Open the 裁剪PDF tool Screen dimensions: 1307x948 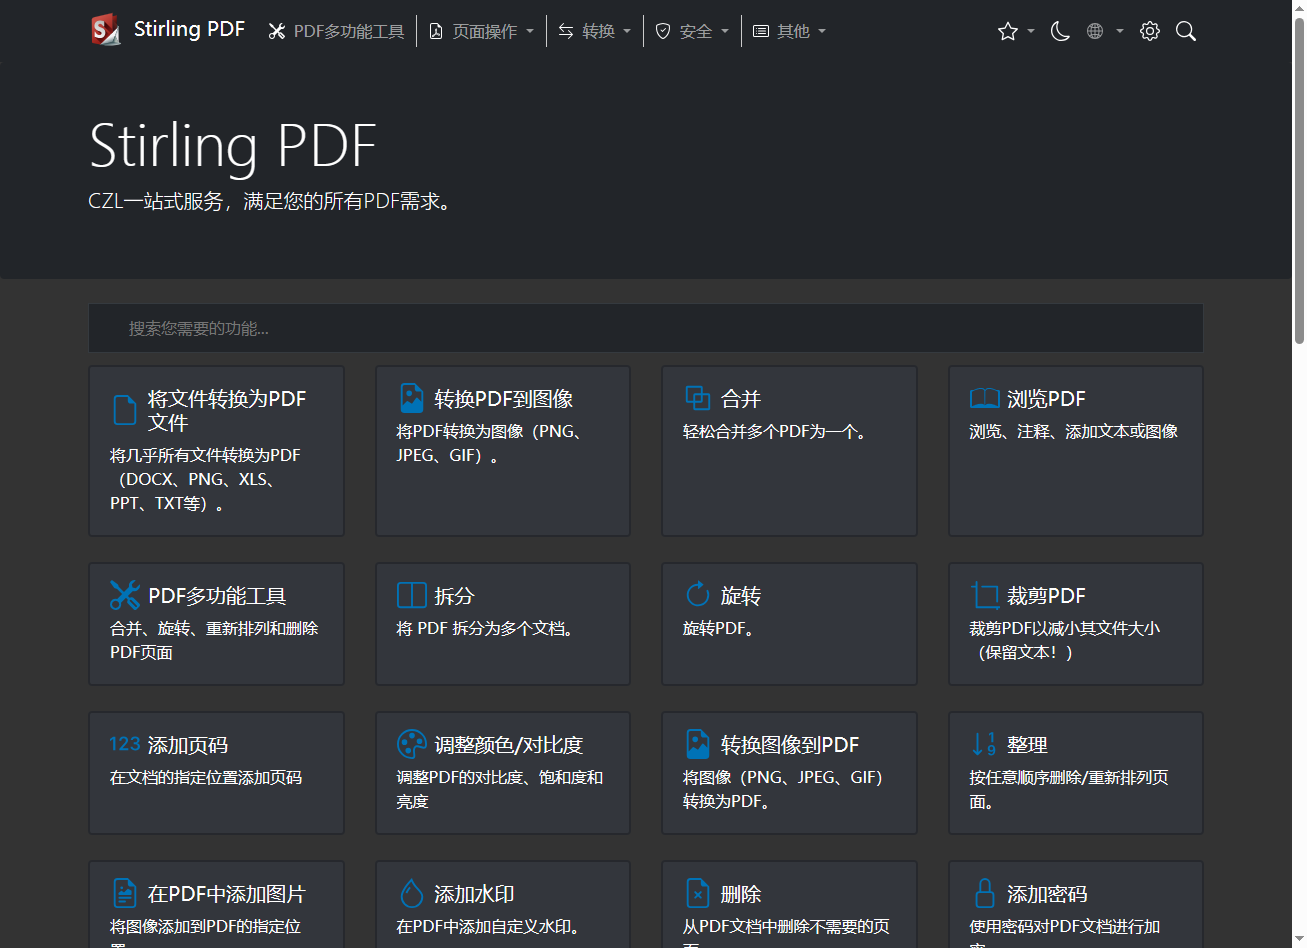(1046, 596)
